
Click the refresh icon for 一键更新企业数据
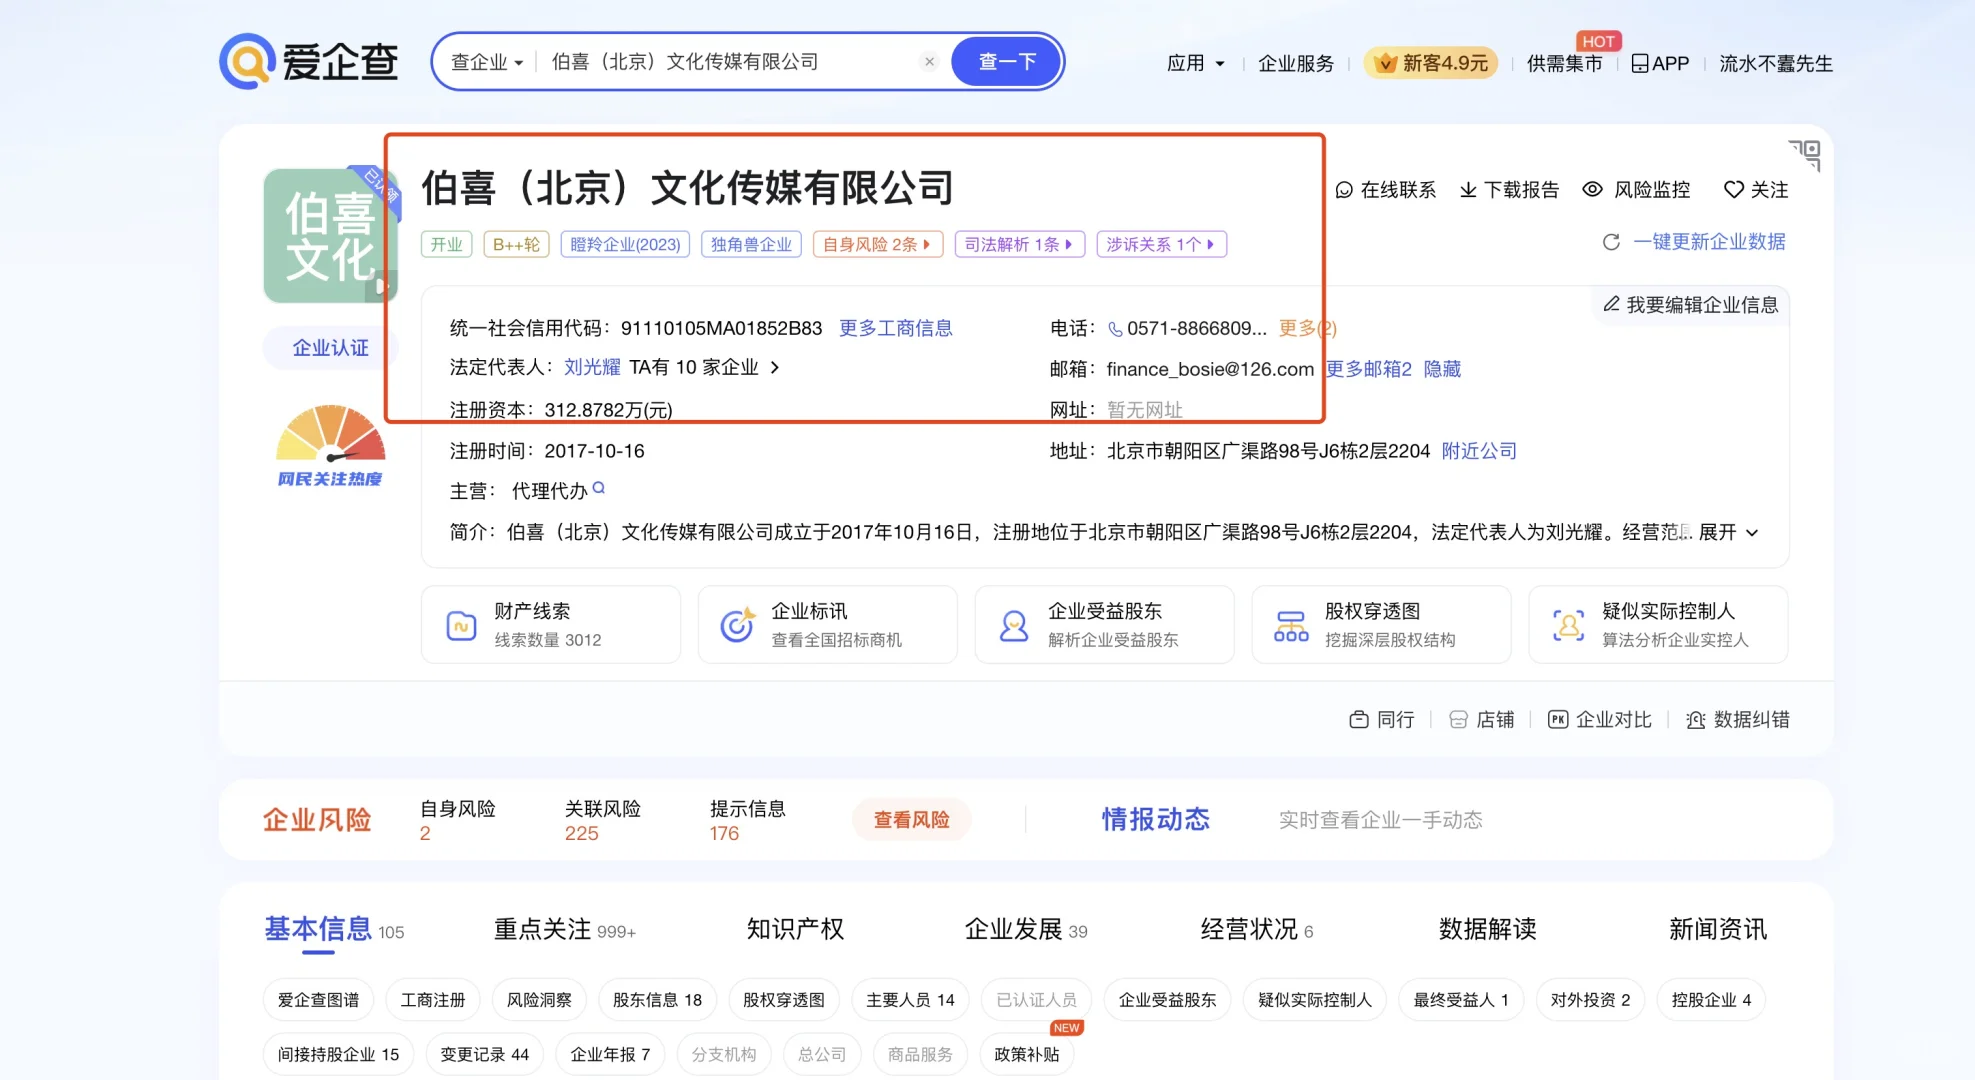(x=1611, y=242)
